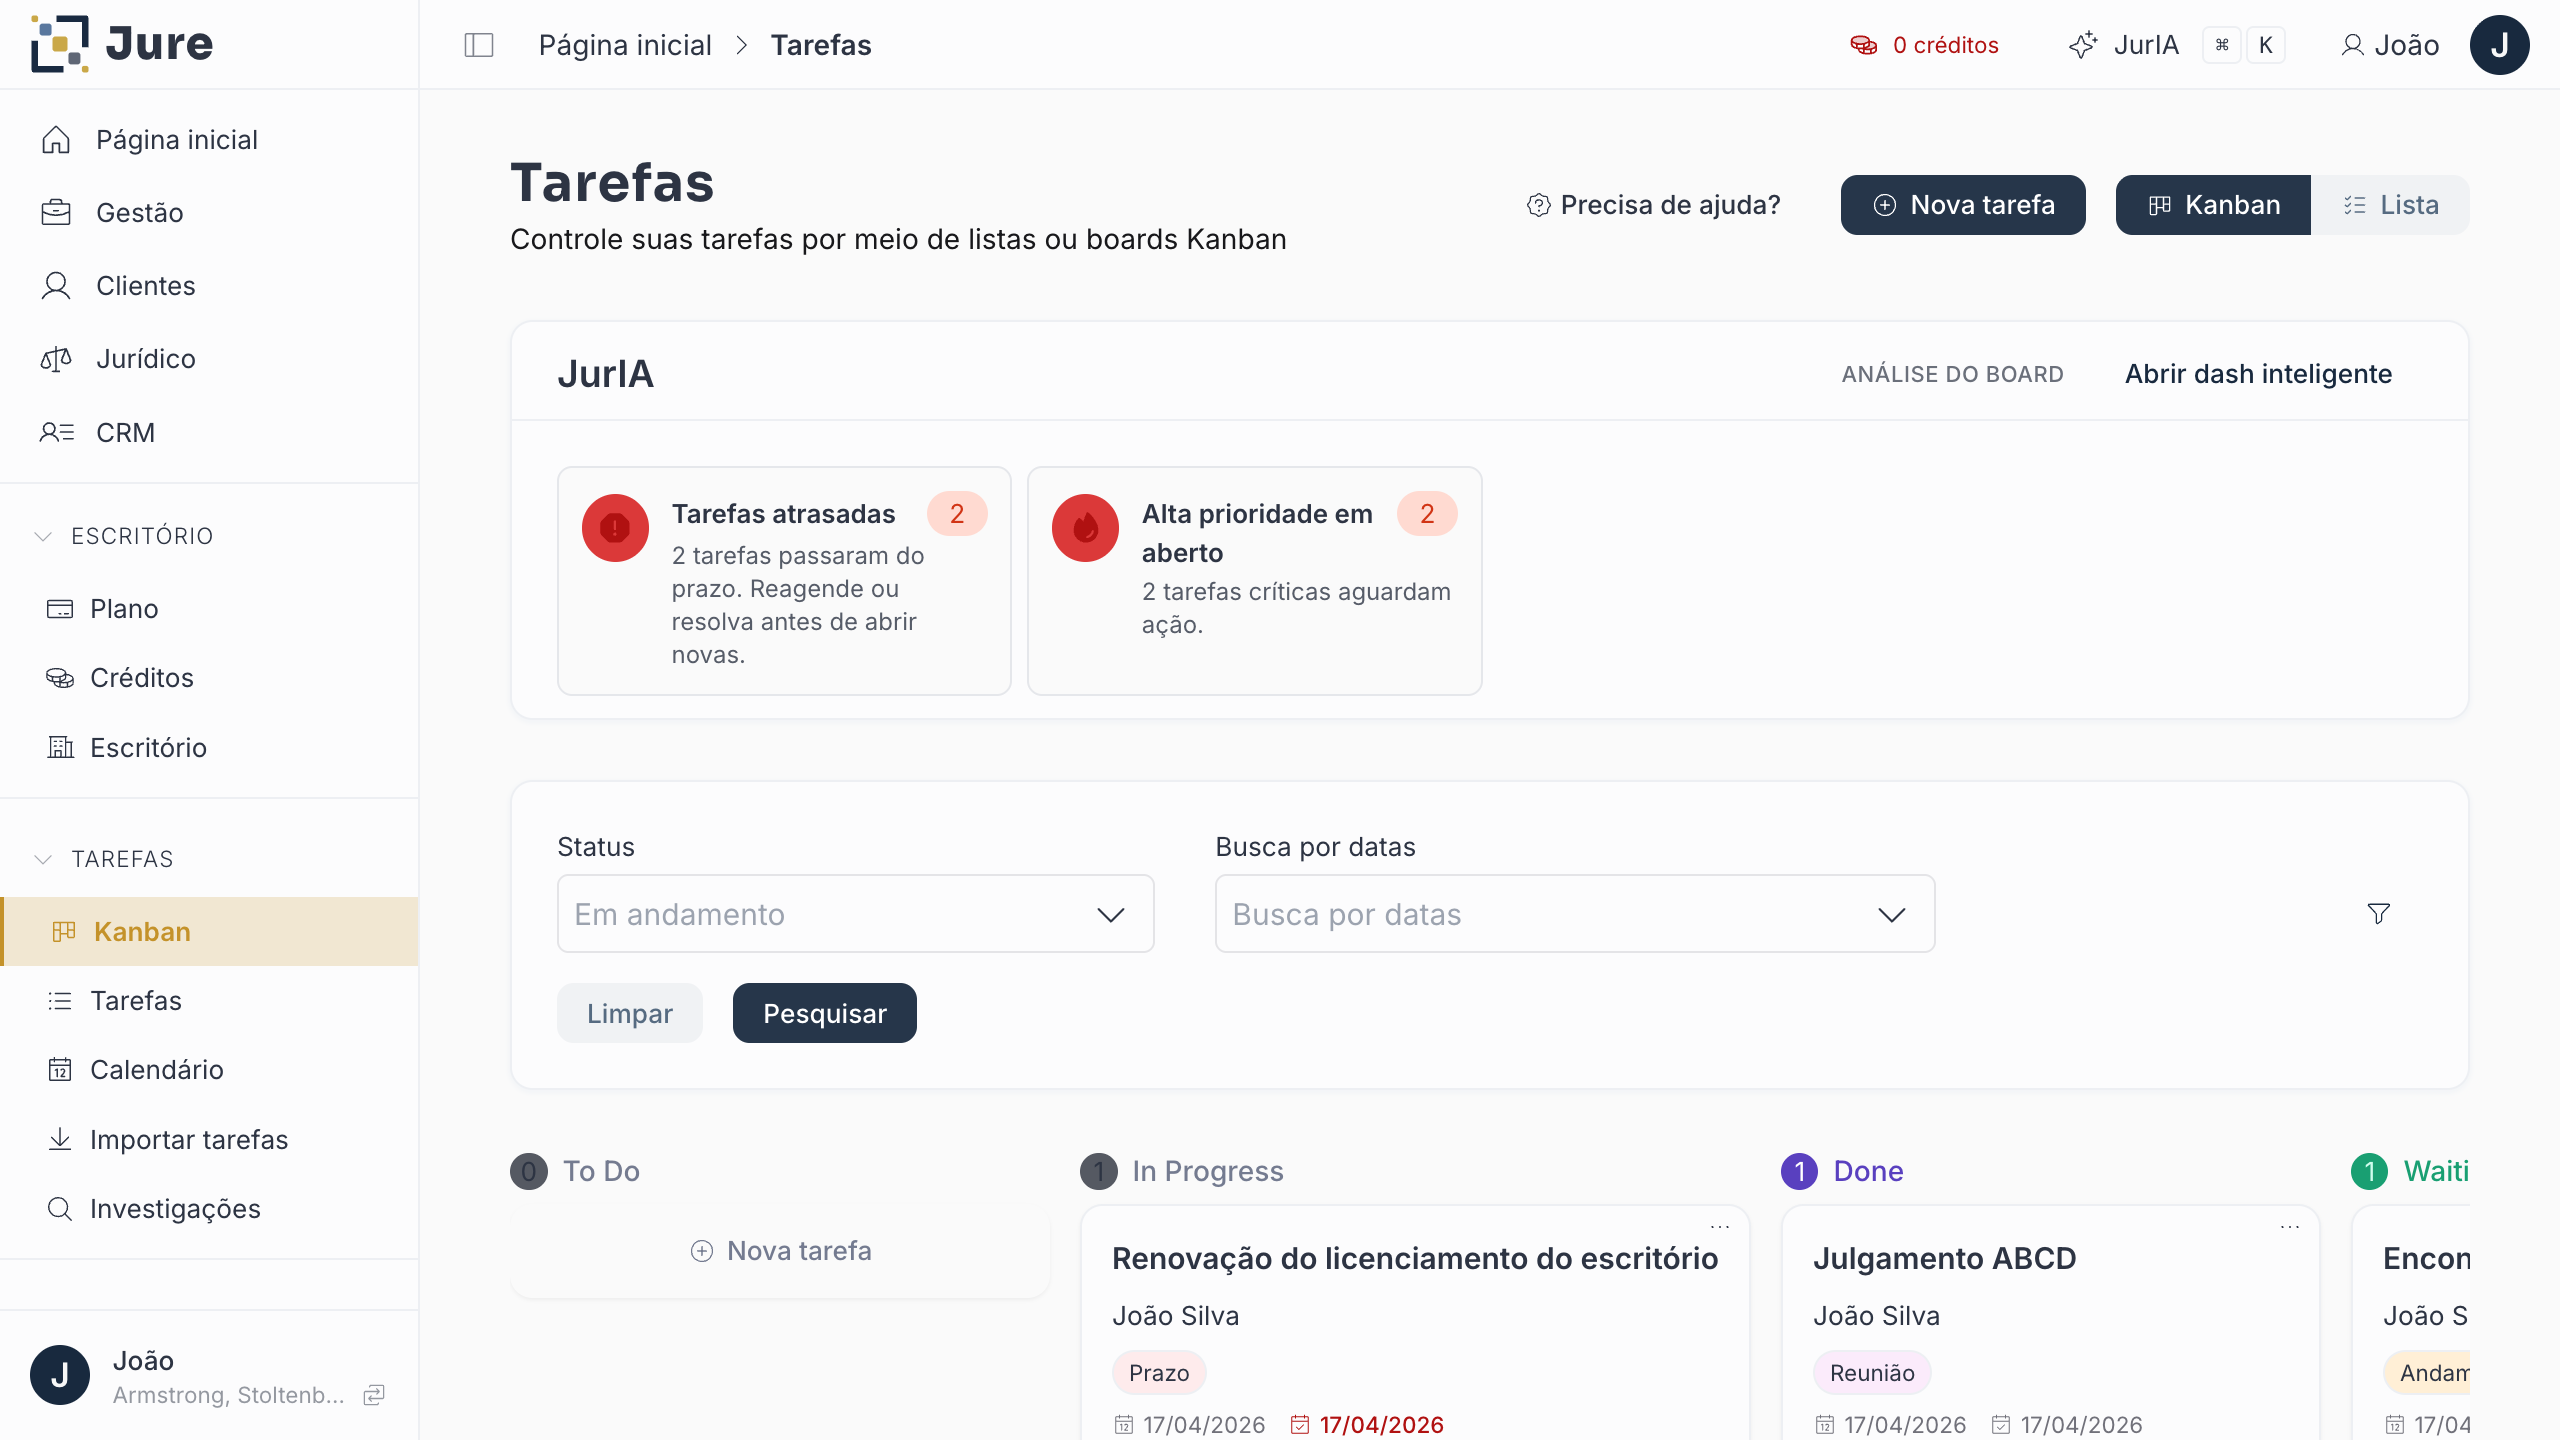Viewport: 2560px width, 1440px height.
Task: Click Página inicial breadcrumb
Action: coord(625,45)
